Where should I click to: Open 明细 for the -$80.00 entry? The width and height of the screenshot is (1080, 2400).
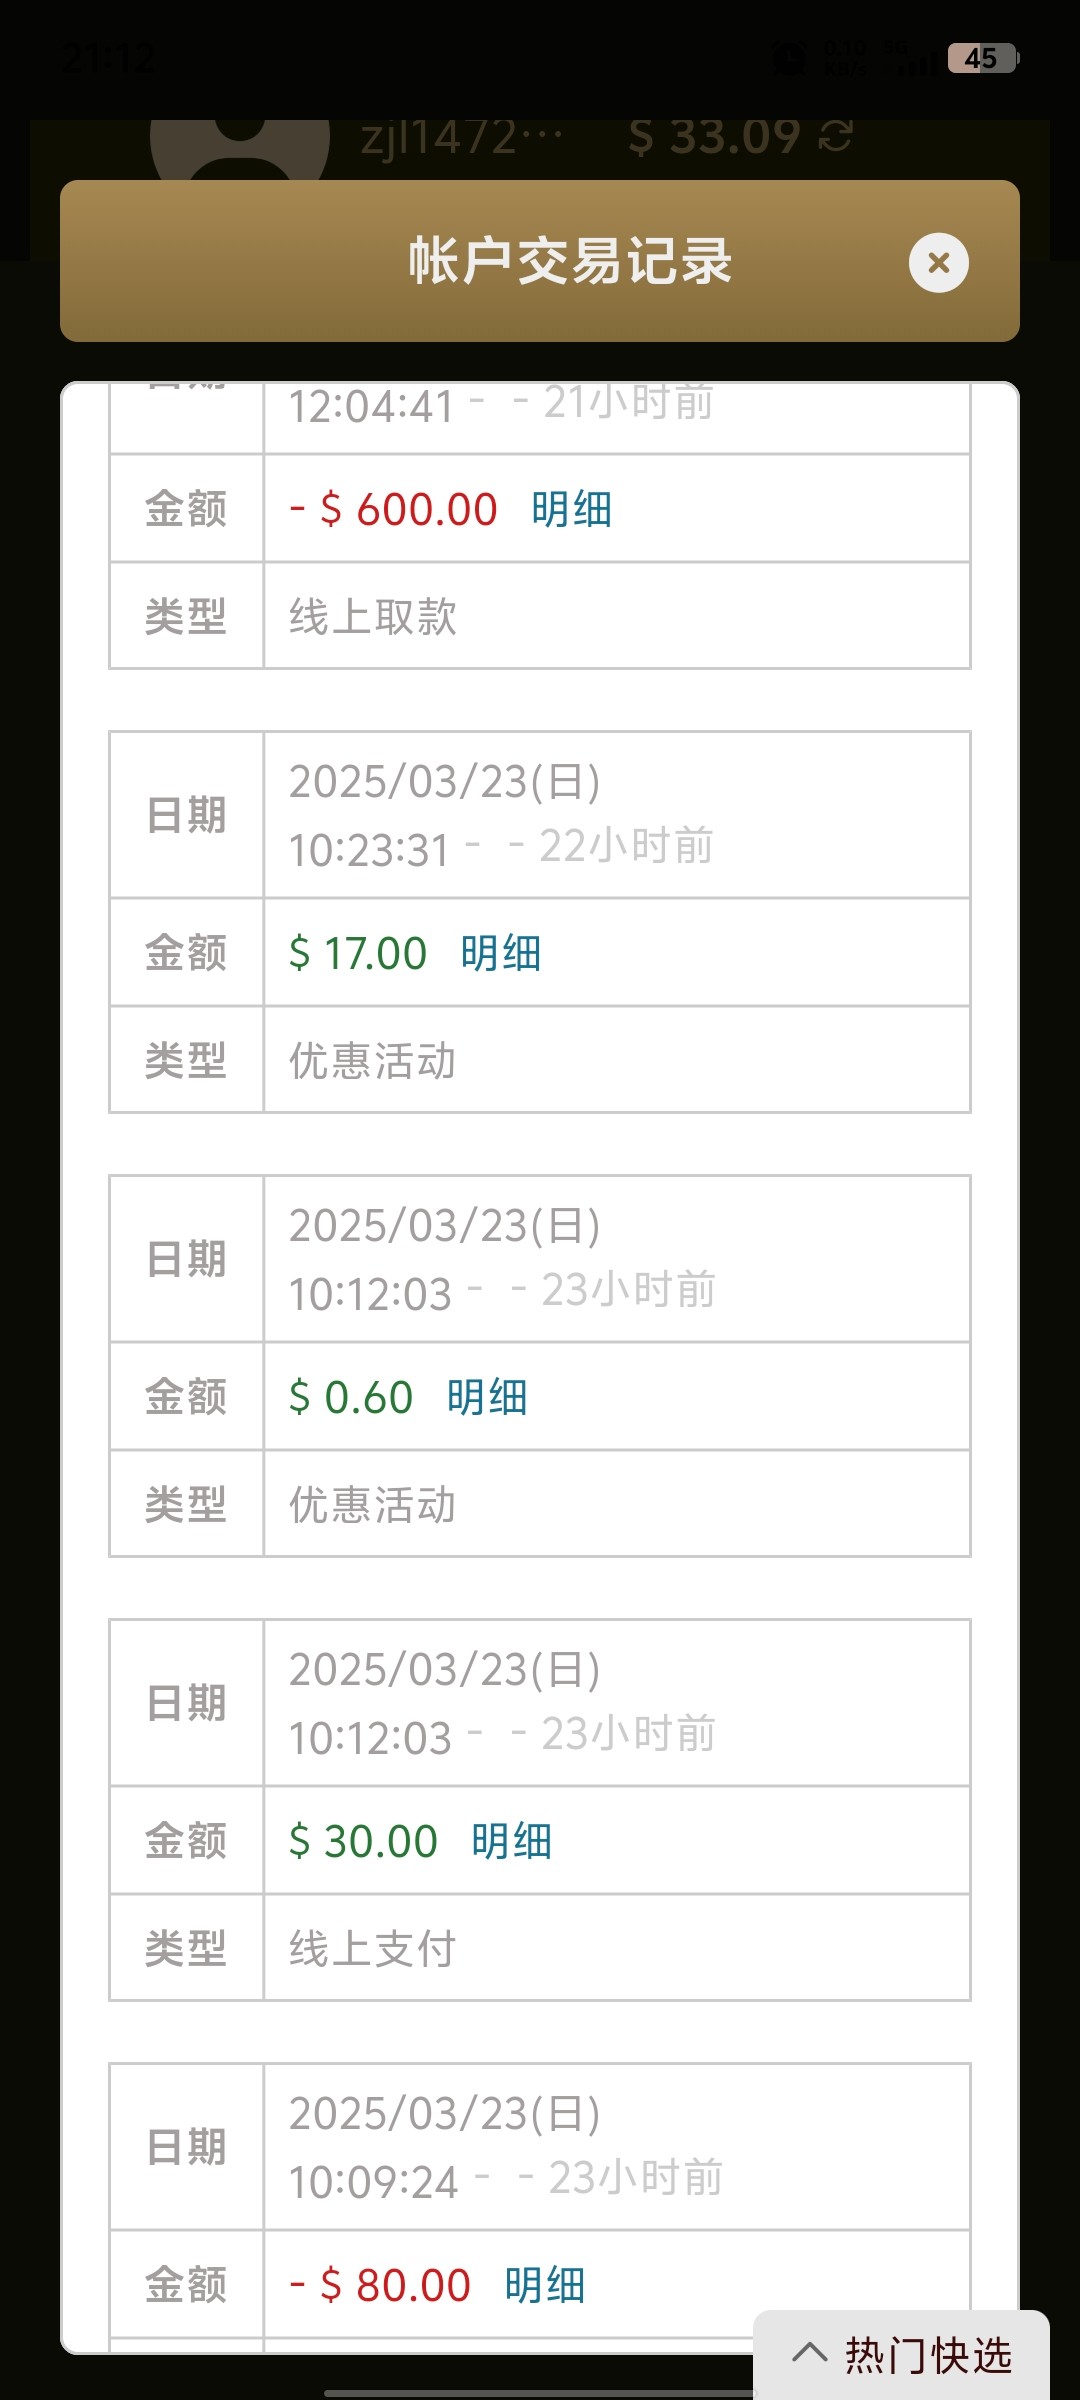(x=544, y=2286)
